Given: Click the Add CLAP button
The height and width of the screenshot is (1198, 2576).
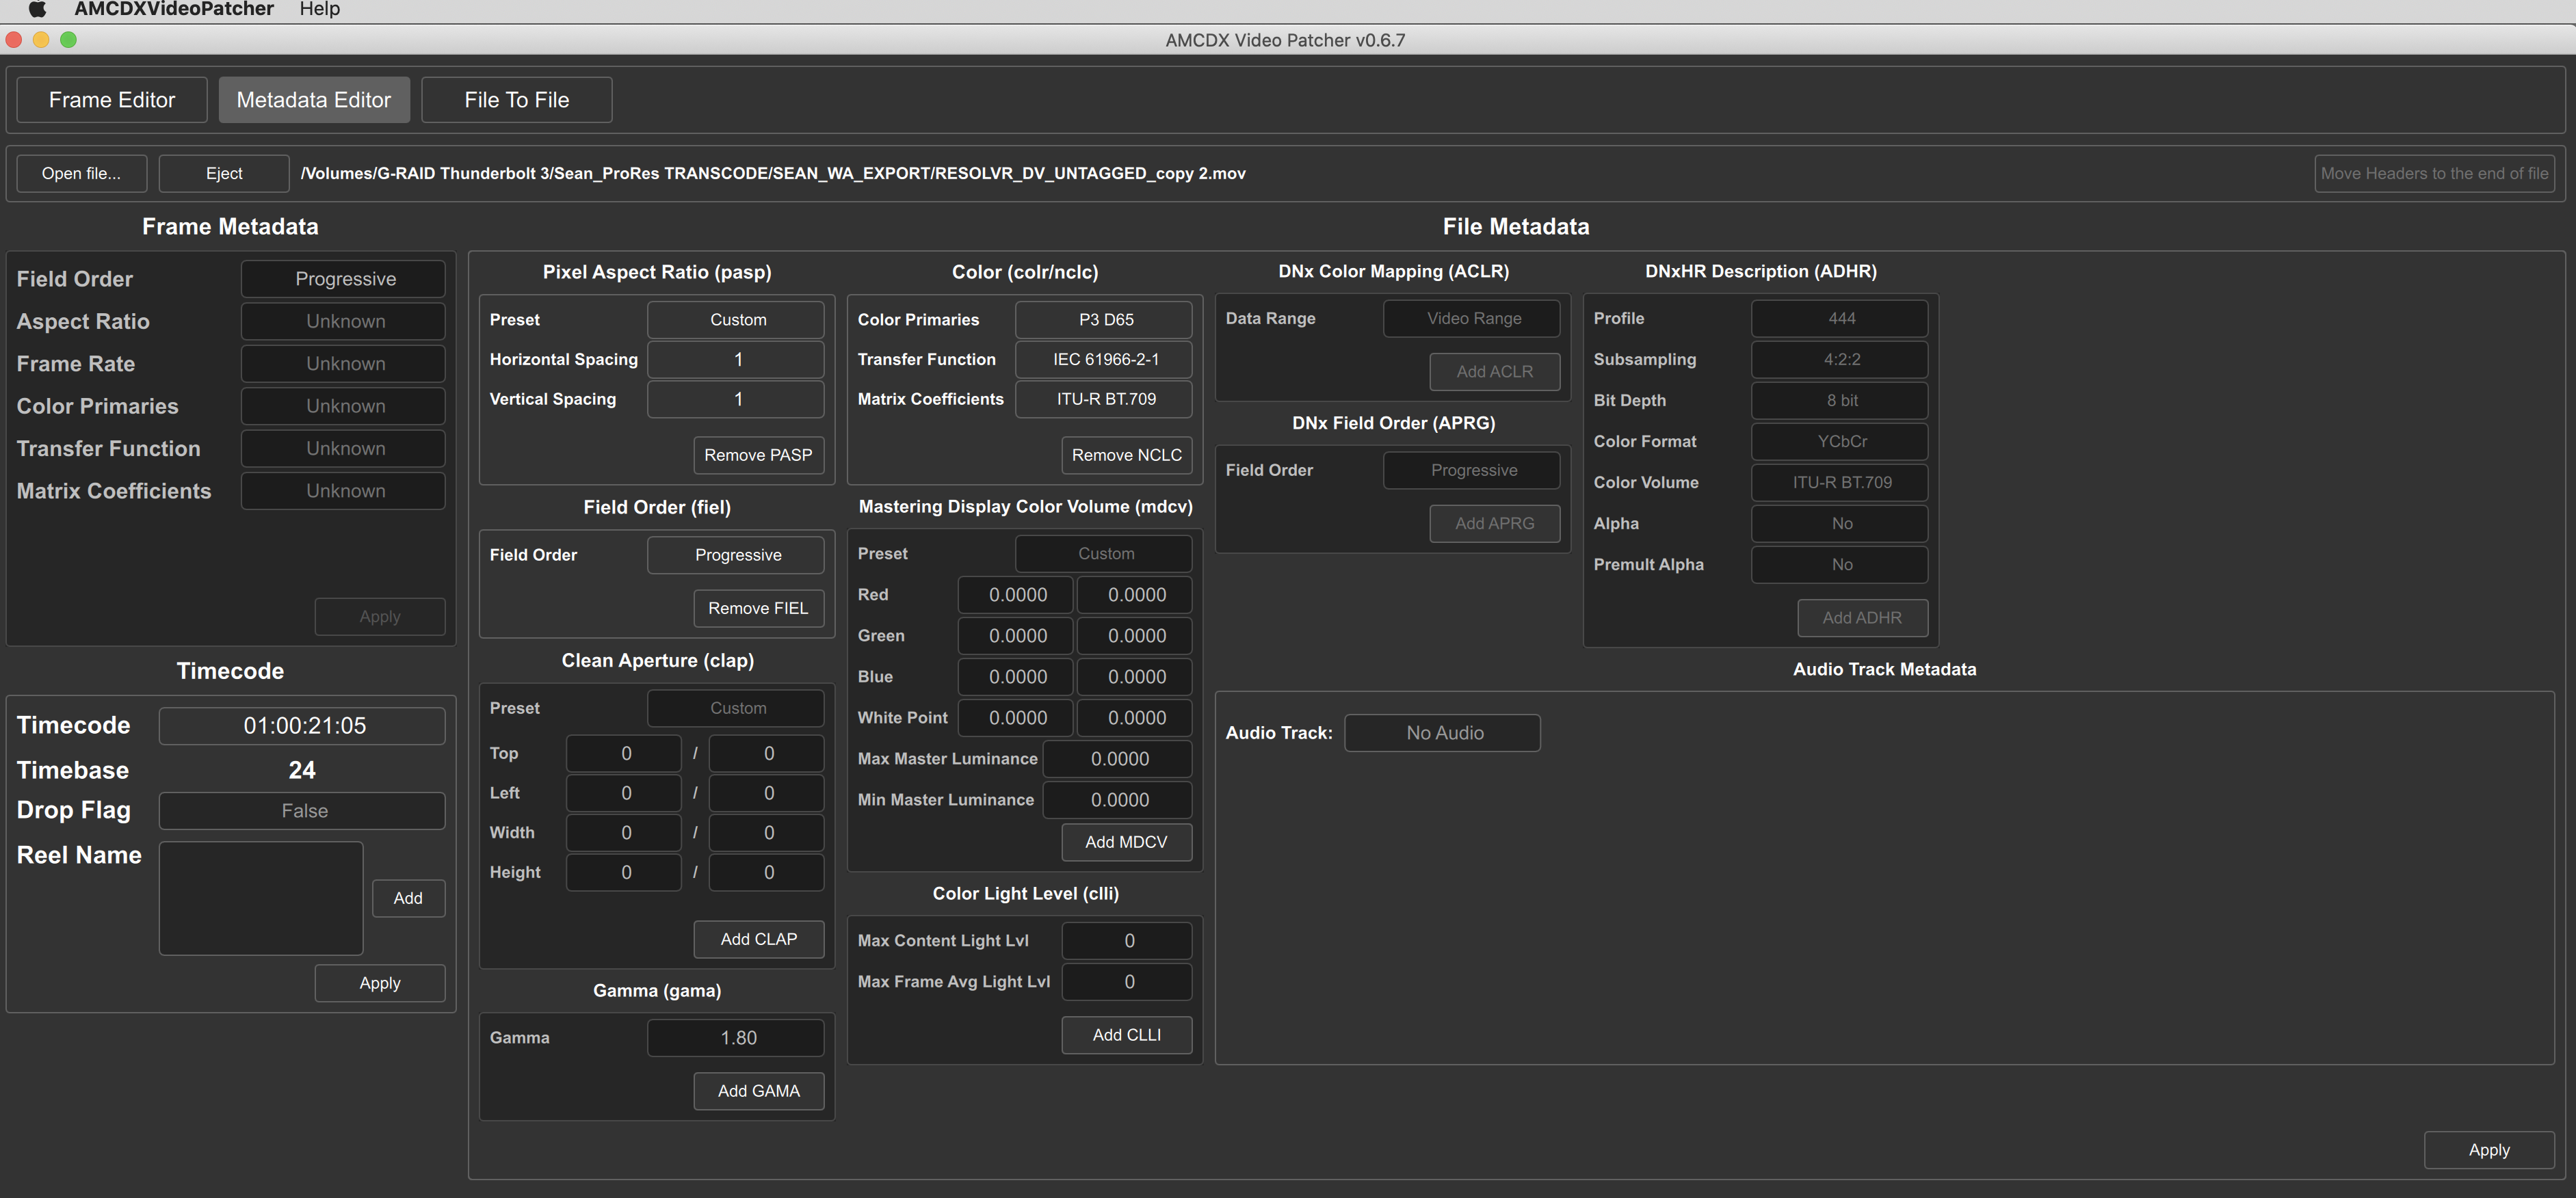Looking at the screenshot, I should (x=759, y=940).
